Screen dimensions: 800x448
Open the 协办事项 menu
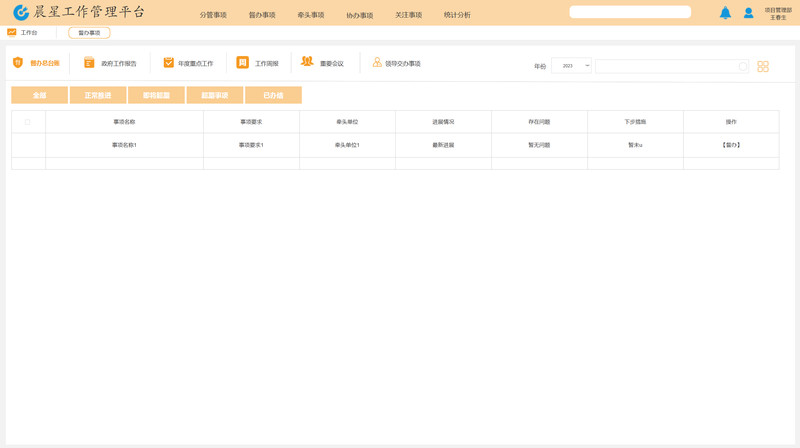pyautogui.click(x=360, y=15)
